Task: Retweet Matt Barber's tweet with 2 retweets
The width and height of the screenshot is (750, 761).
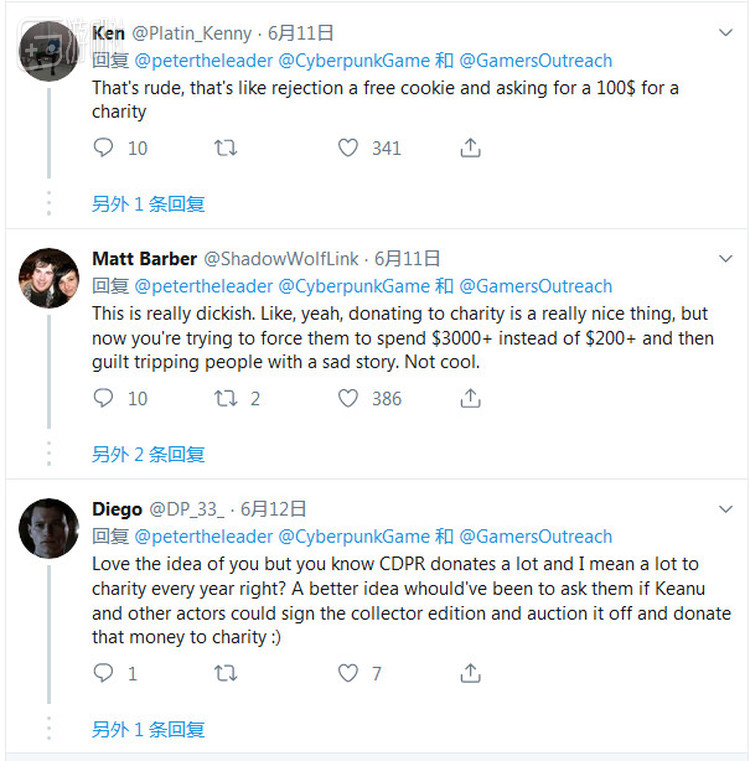Action: coord(226,398)
